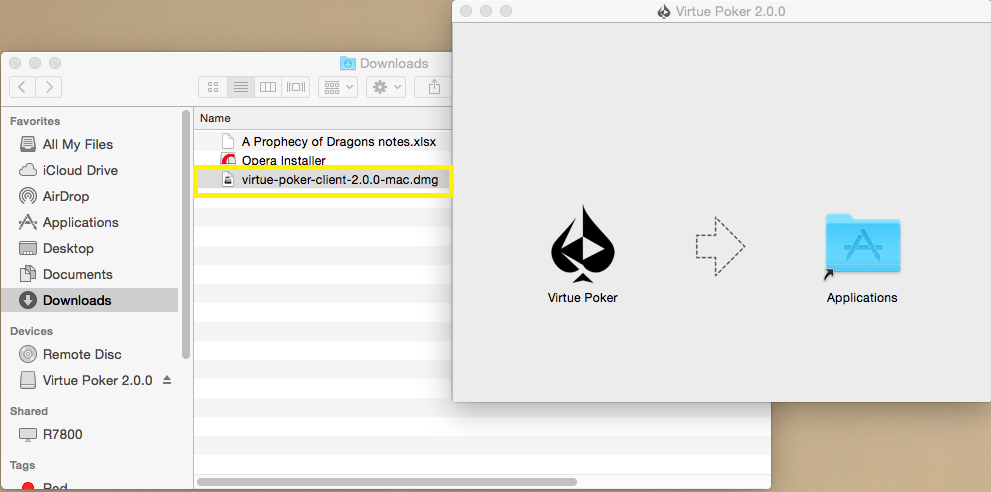Close the Finder Downloads window

coord(15,63)
